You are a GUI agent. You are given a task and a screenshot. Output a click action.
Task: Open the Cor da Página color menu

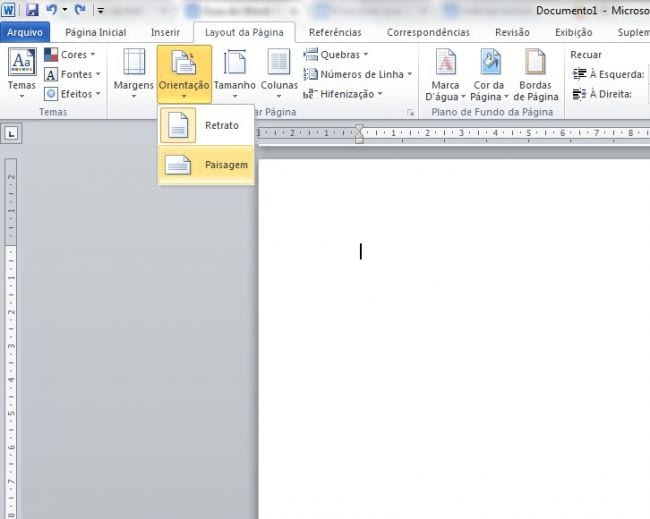point(489,75)
